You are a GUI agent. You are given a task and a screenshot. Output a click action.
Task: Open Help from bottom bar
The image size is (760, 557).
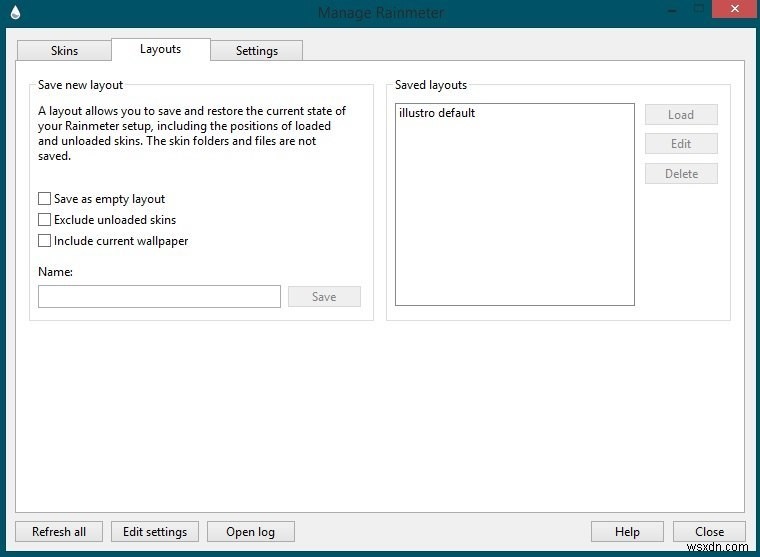point(627,531)
